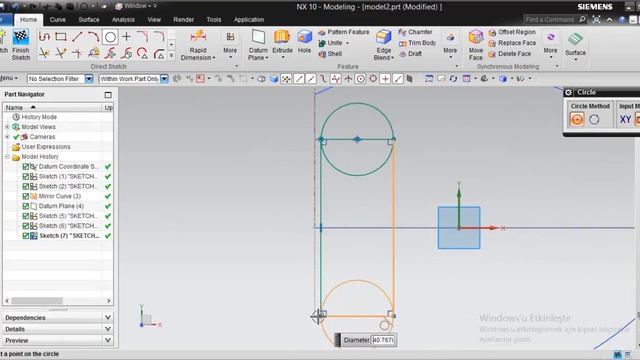The image size is (640, 360).
Task: Click the Pattern Feature tool
Action: point(343,32)
